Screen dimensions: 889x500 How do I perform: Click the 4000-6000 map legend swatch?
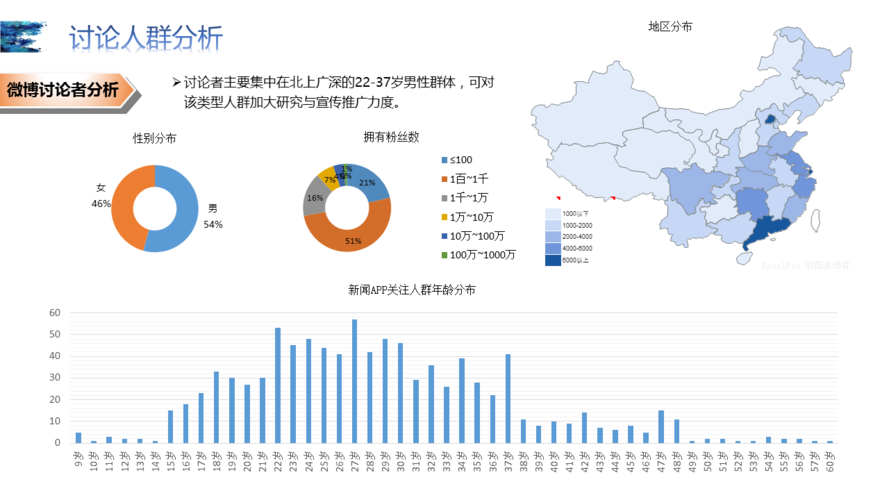pos(553,248)
